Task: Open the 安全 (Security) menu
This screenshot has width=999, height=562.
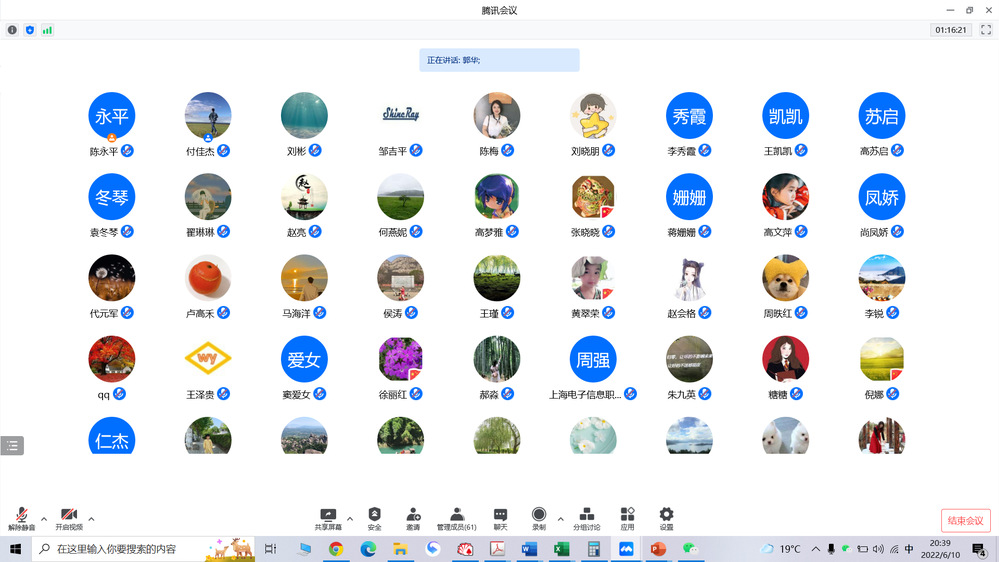Action: pos(374,517)
